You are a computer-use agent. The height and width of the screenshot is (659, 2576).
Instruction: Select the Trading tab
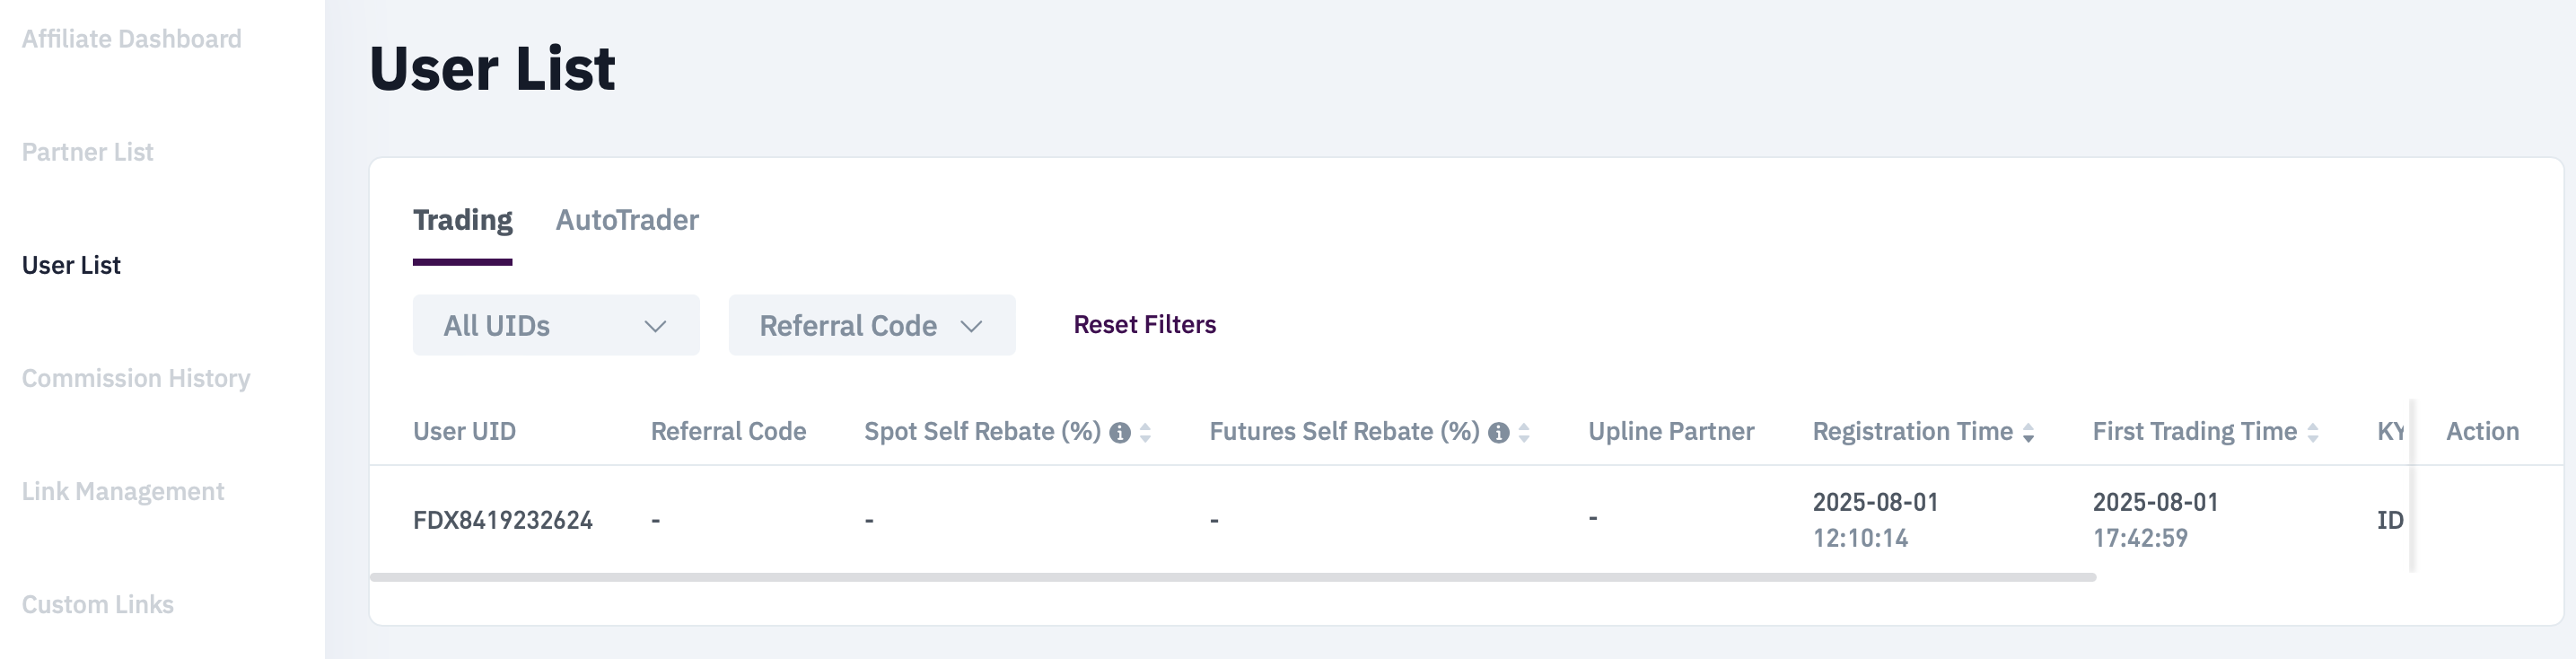click(462, 220)
